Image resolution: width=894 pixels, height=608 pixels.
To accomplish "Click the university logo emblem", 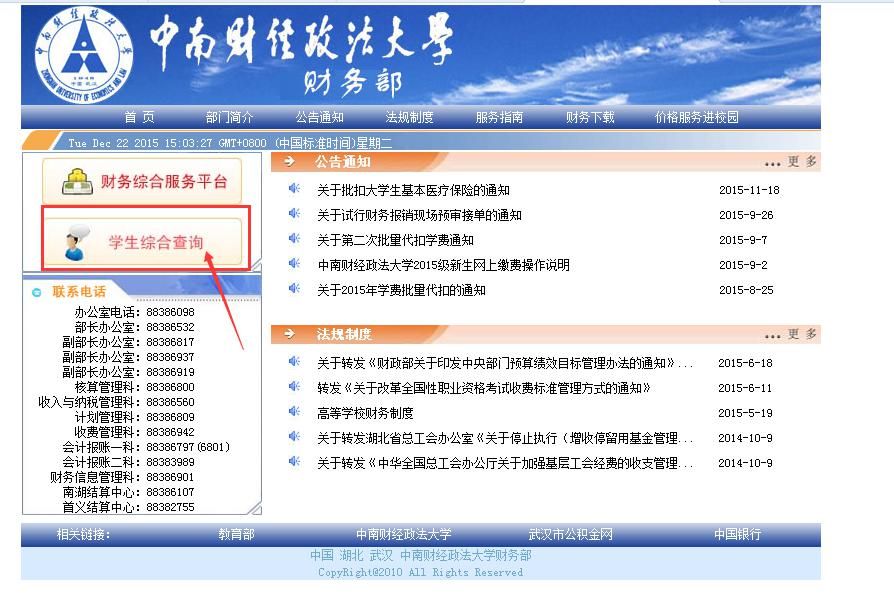I will [83, 53].
